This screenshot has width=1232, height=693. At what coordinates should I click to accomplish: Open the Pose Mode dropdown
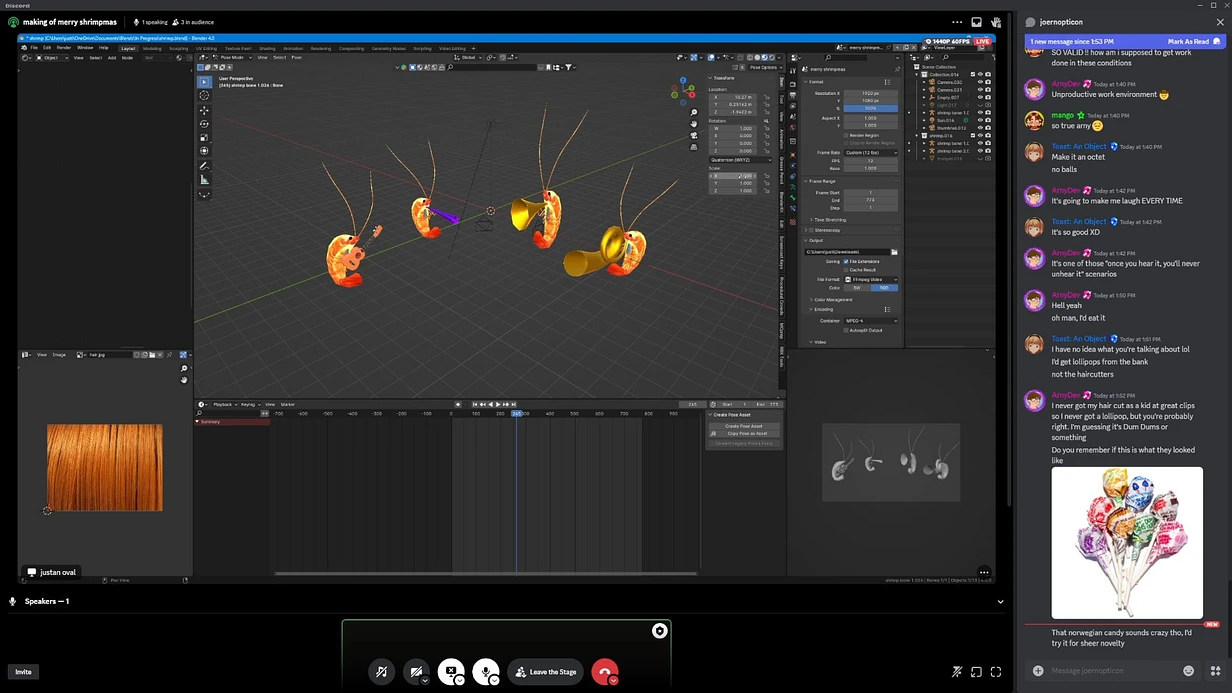pyautogui.click(x=233, y=57)
